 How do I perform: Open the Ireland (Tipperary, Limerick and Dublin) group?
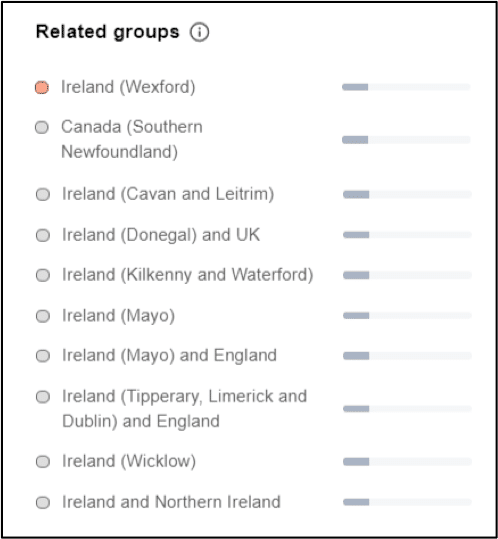click(184, 409)
